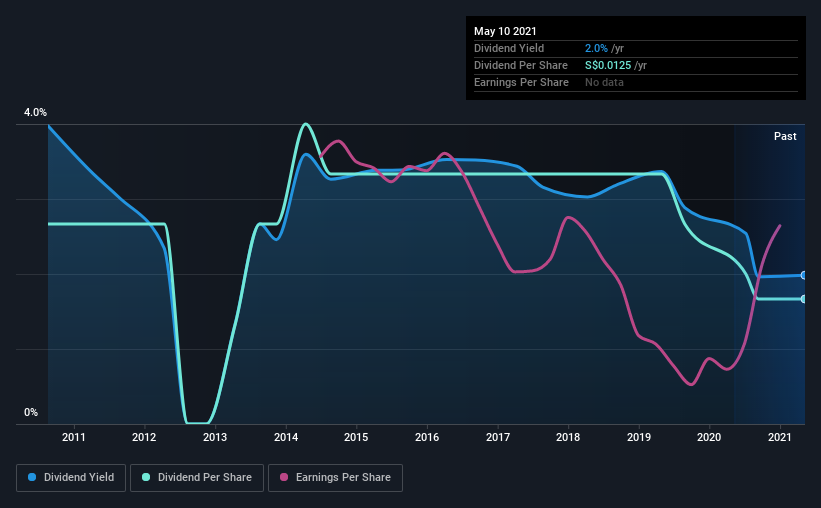Screen dimensions: 821x508
Task: Click the 4.0% y-axis label
Action: coord(35,112)
